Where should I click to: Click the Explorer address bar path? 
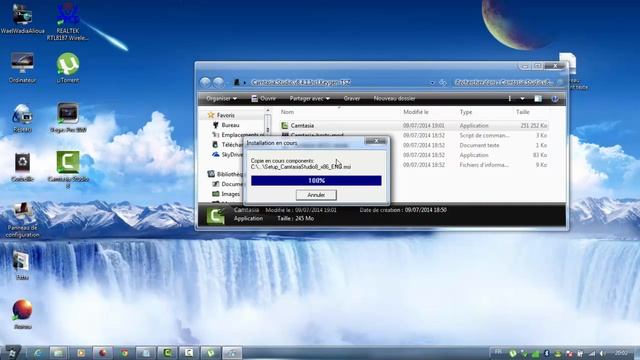pyautogui.click(x=301, y=82)
